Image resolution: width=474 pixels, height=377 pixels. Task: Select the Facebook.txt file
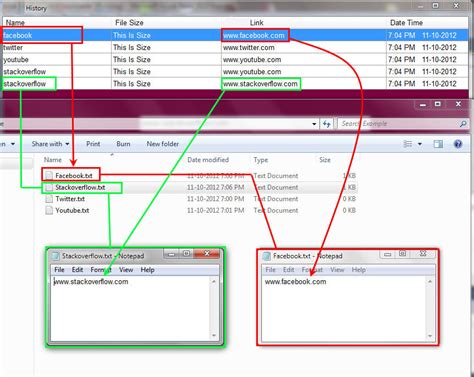[74, 175]
